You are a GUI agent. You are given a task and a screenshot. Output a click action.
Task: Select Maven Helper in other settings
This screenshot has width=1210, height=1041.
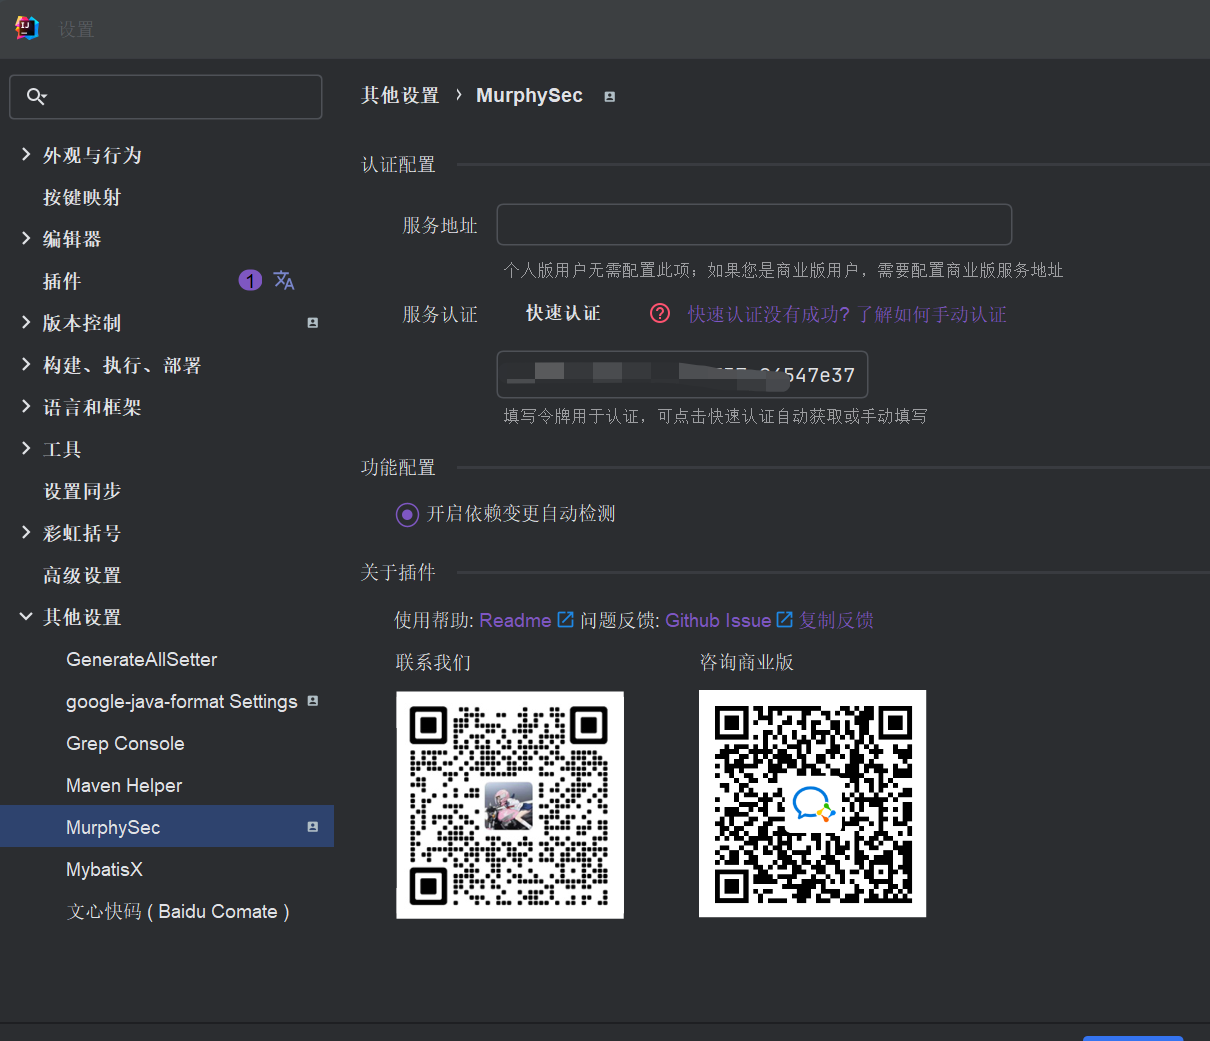click(x=124, y=786)
